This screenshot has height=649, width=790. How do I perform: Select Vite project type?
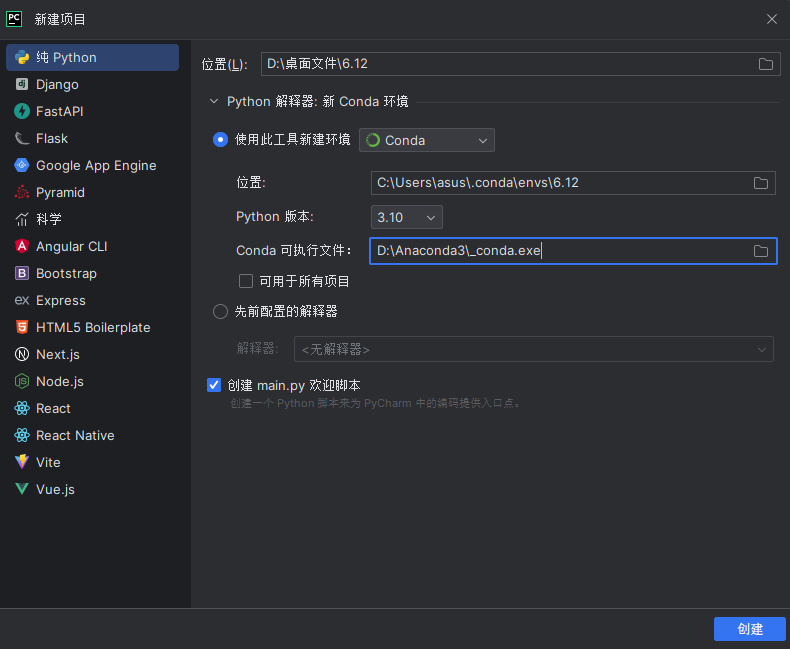pos(92,462)
